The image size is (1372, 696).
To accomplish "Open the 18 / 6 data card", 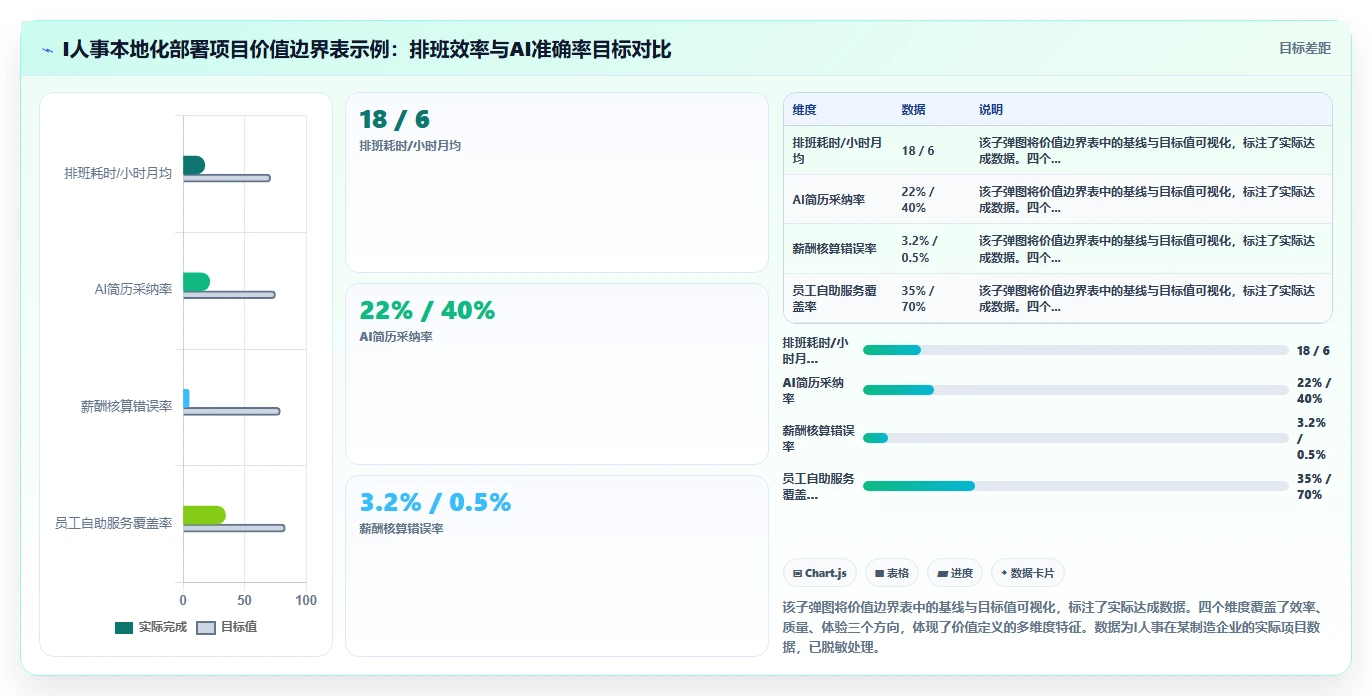I will [557, 182].
